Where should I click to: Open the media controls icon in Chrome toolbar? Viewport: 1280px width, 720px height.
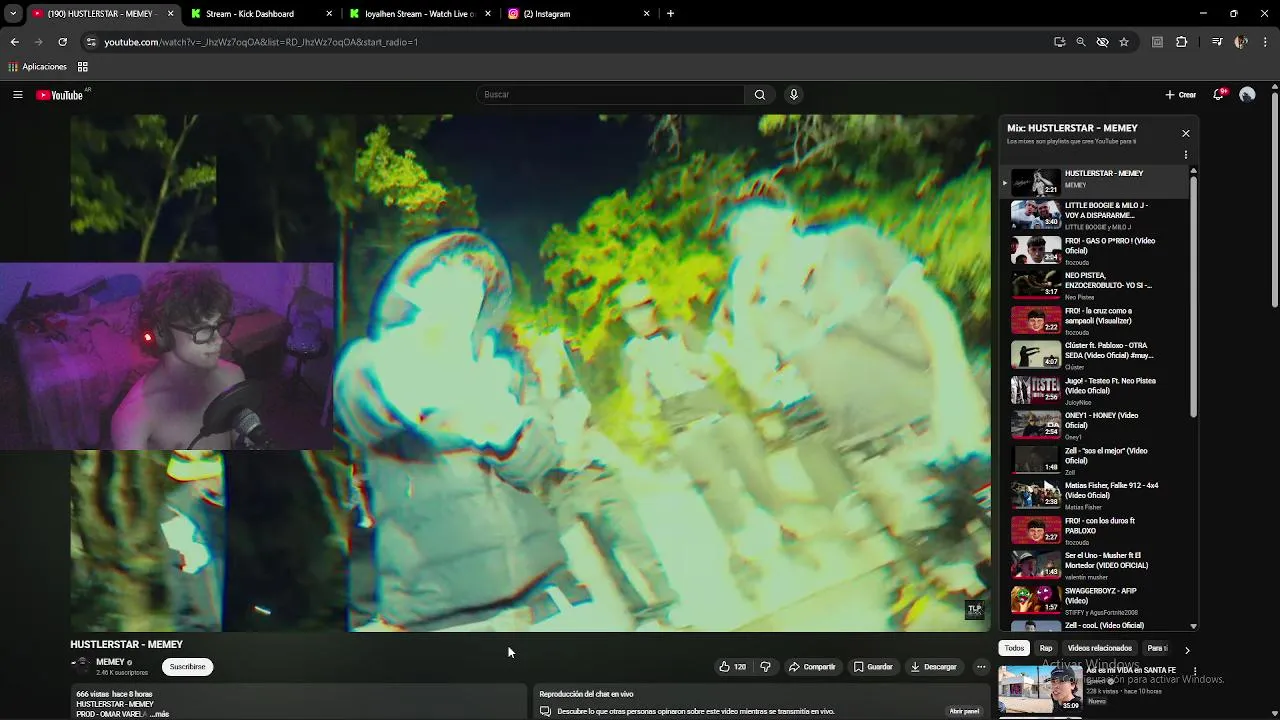coord(1217,42)
